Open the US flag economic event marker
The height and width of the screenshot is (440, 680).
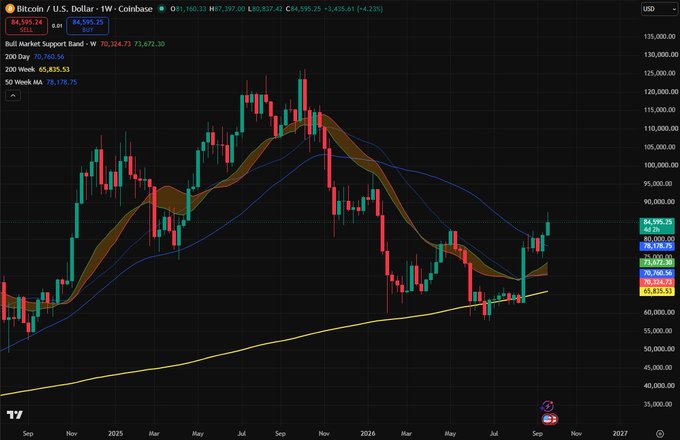pyautogui.click(x=549, y=419)
